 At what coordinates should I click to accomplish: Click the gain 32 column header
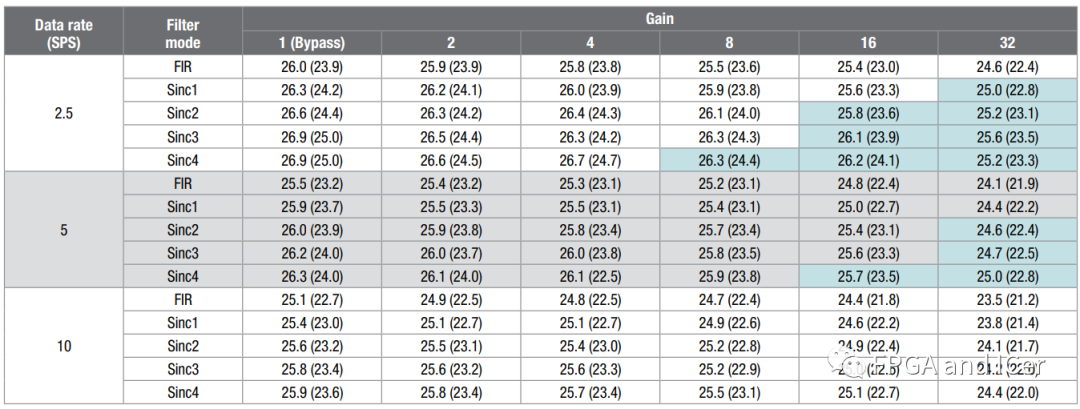(1007, 43)
